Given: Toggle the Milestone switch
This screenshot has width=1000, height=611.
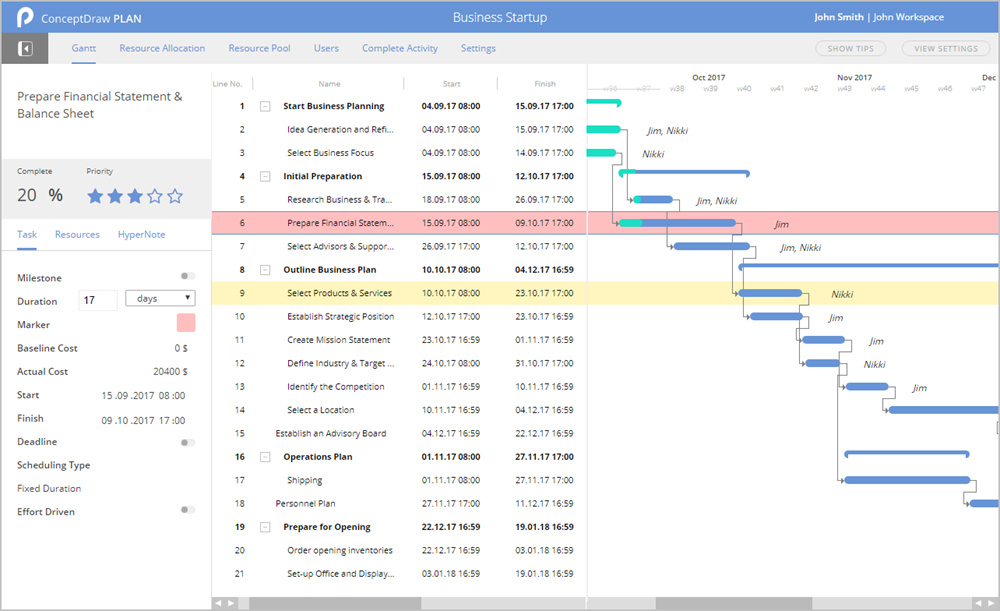Looking at the screenshot, I should 187,277.
